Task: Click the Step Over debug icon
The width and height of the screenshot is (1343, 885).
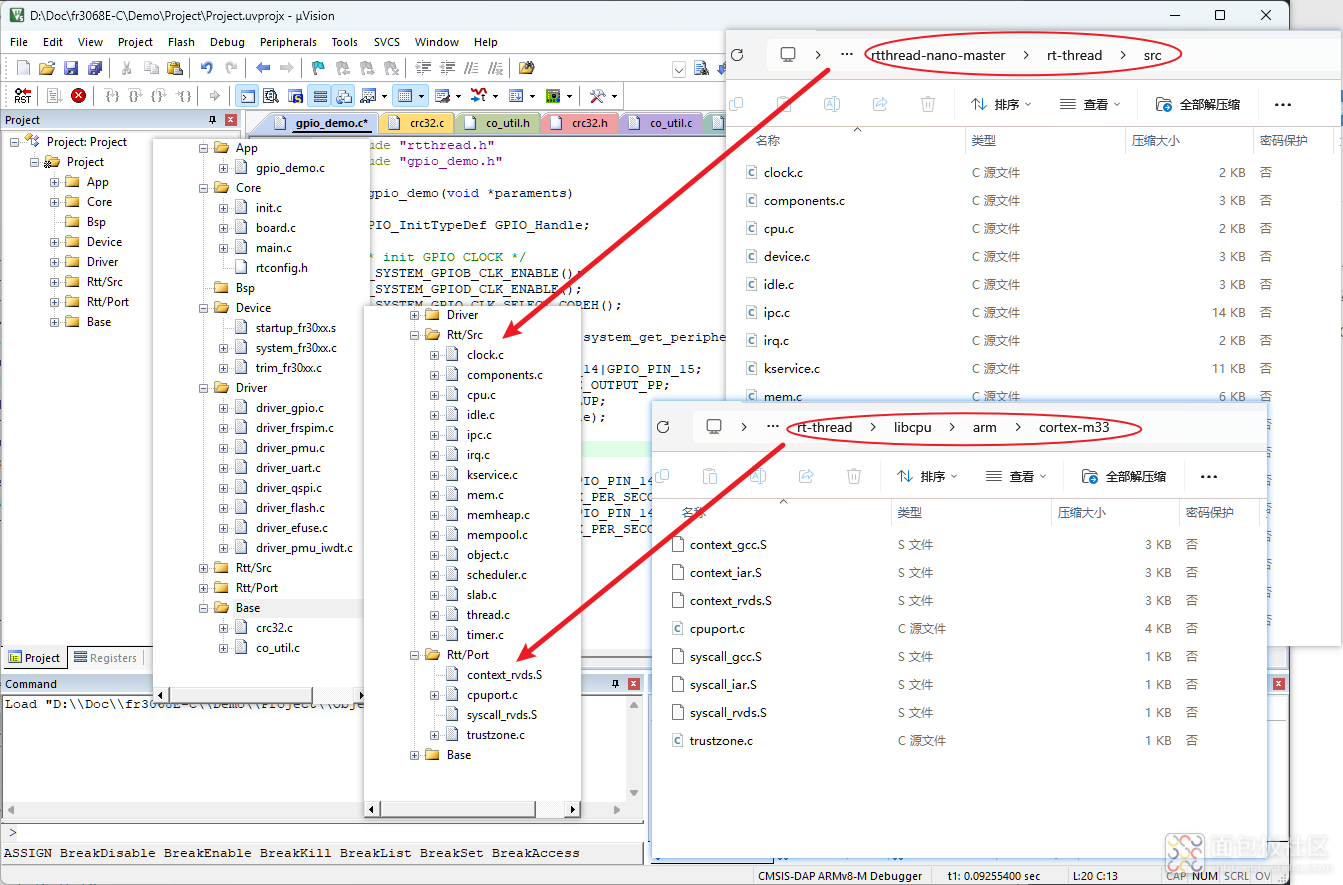Action: pos(136,96)
